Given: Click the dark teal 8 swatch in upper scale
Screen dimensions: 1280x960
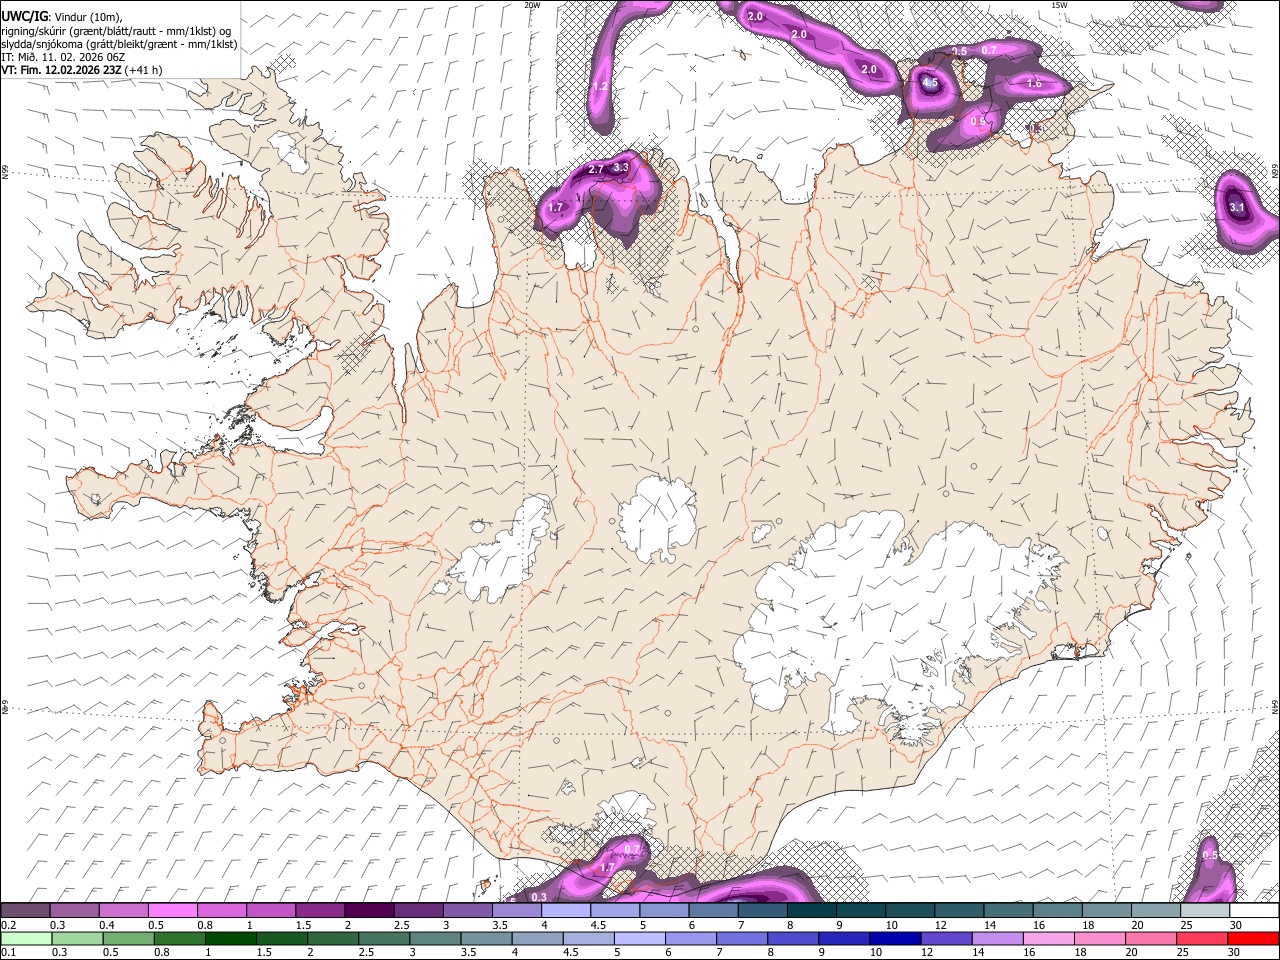Looking at the screenshot, I should (x=811, y=910).
